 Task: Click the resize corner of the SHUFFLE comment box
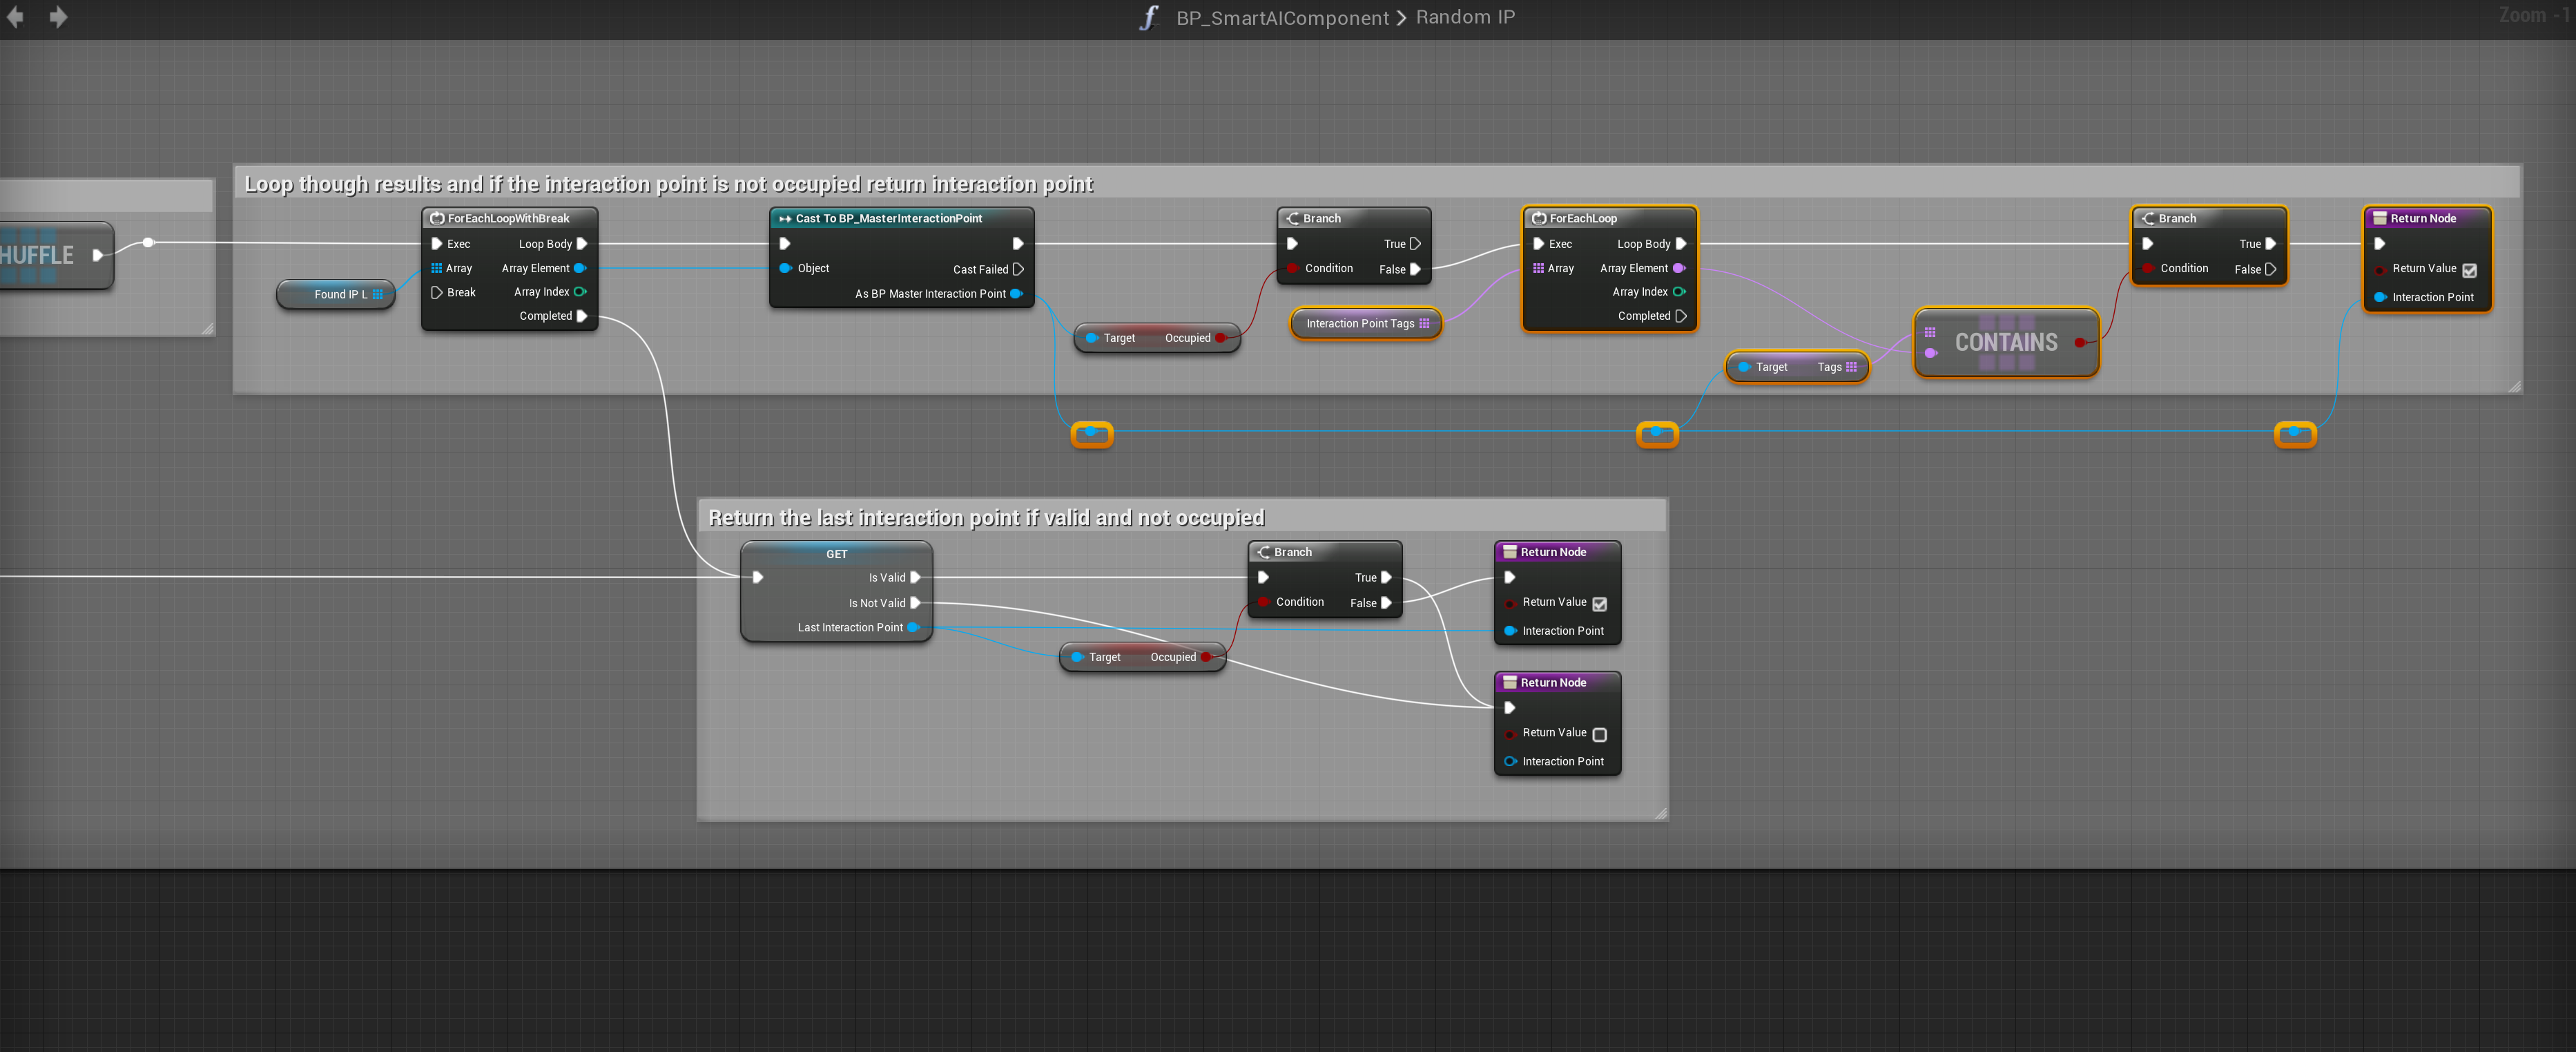coord(207,328)
